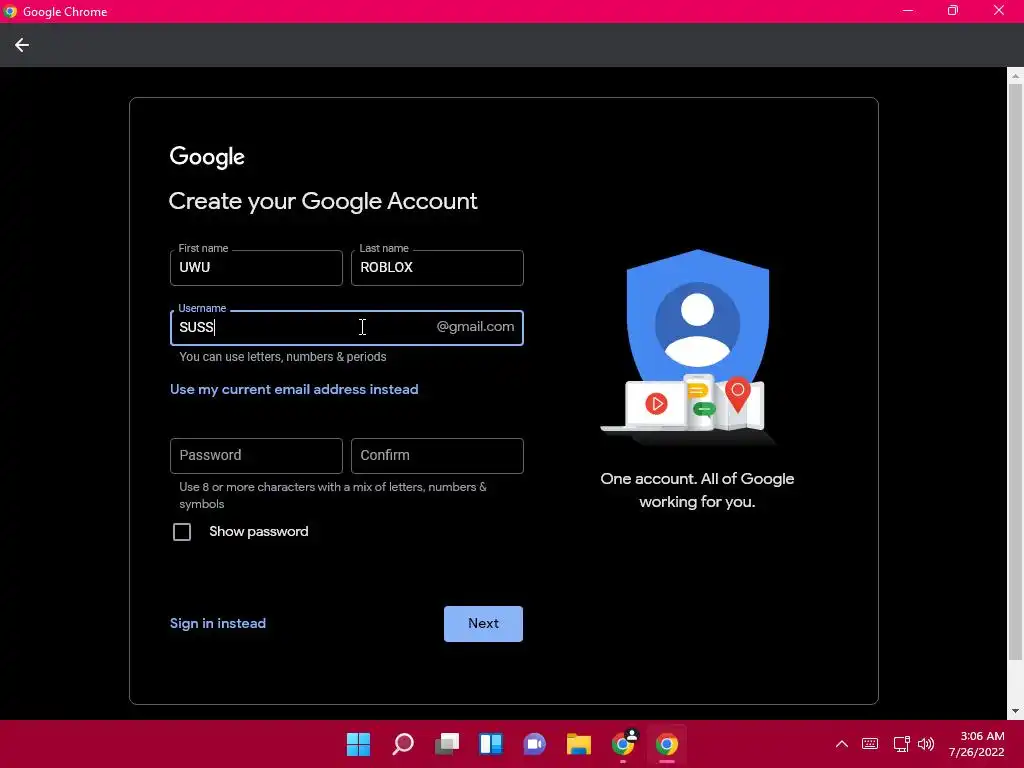Open network status tray icon

tap(901, 744)
